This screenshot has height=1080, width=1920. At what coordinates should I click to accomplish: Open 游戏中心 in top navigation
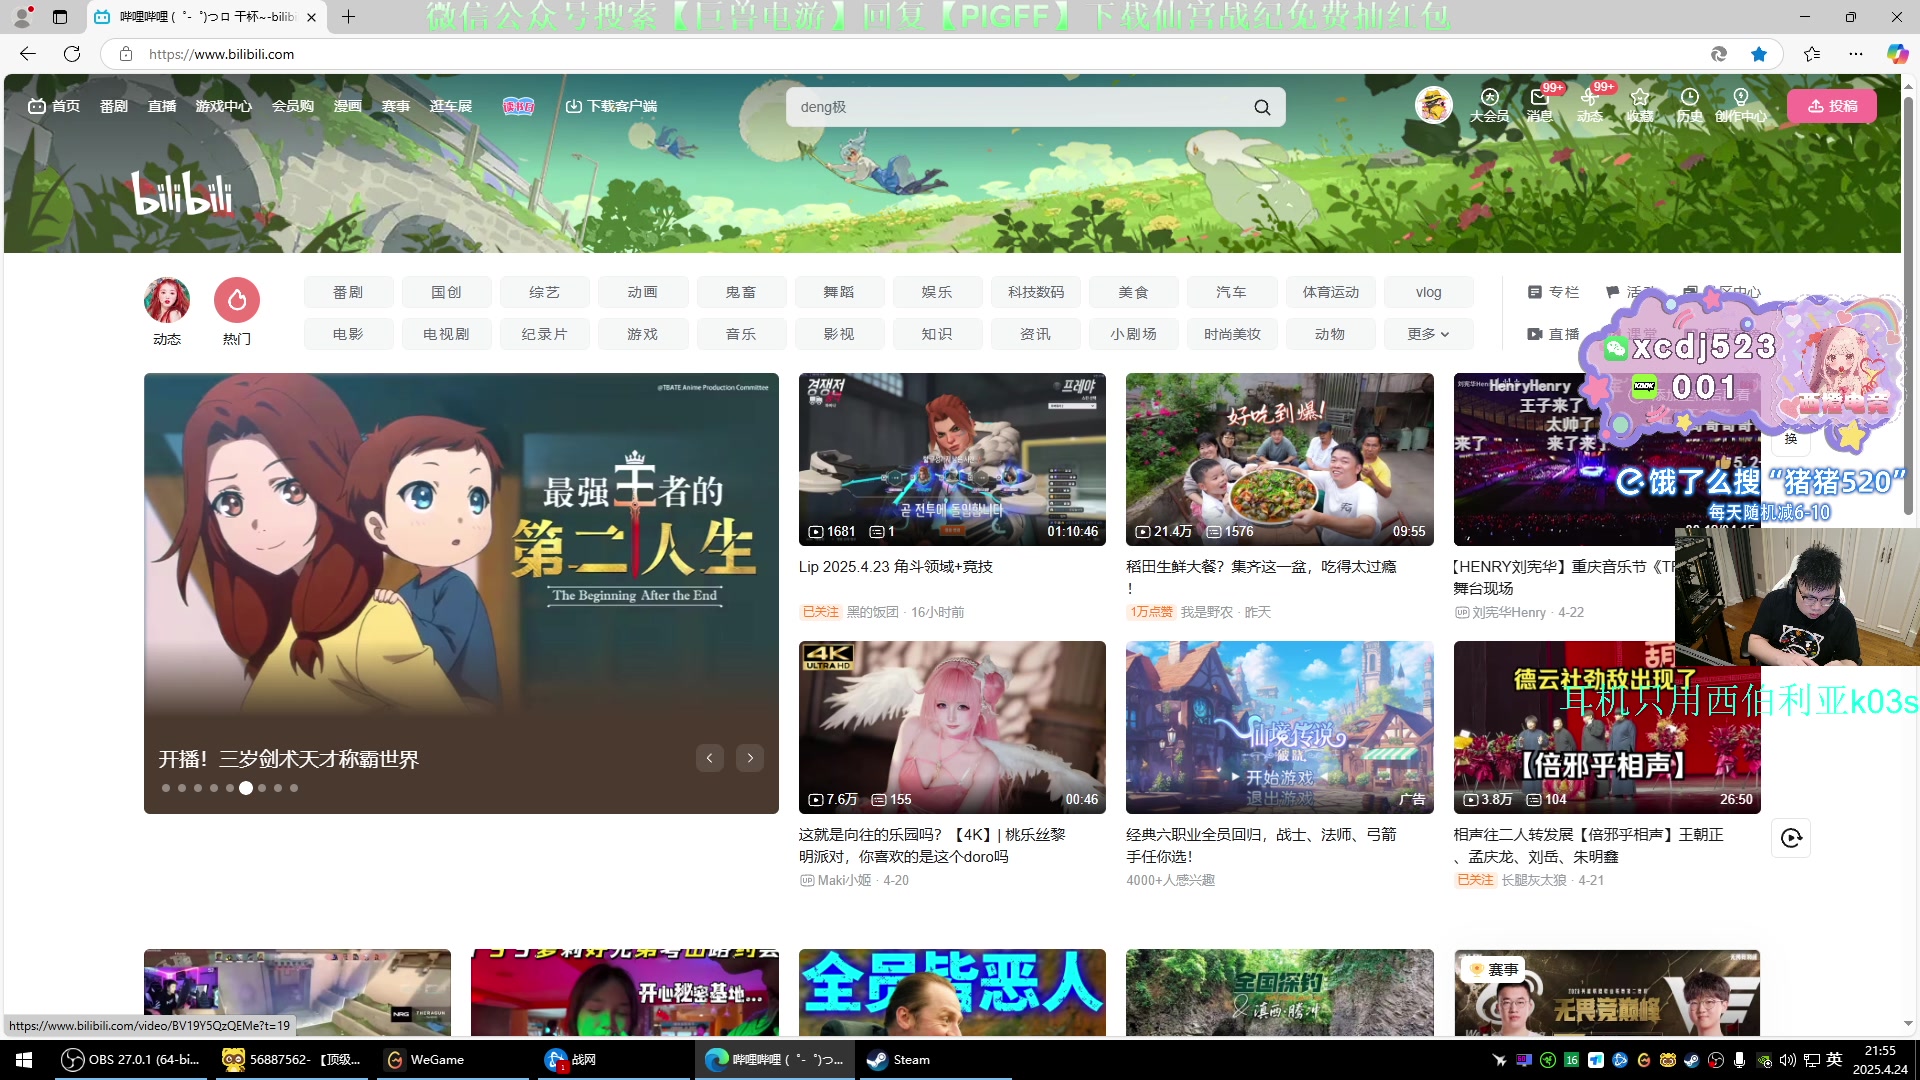coord(224,106)
